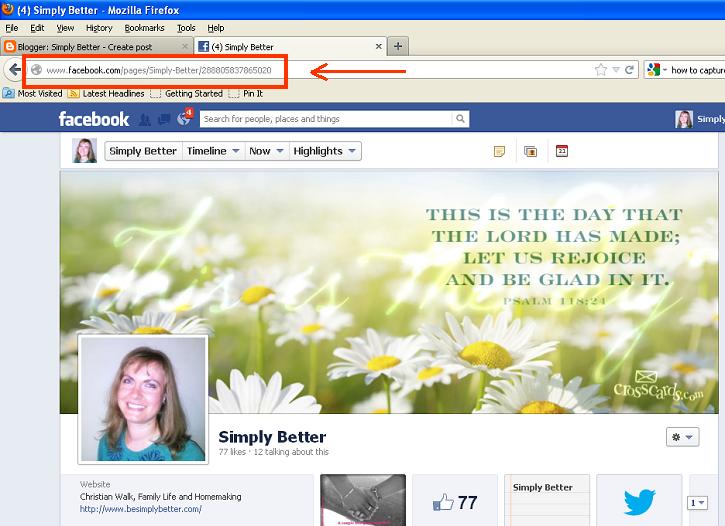Image resolution: width=725 pixels, height=526 pixels.
Task: Open the address bar history dropdown arrow
Action: click(616, 70)
